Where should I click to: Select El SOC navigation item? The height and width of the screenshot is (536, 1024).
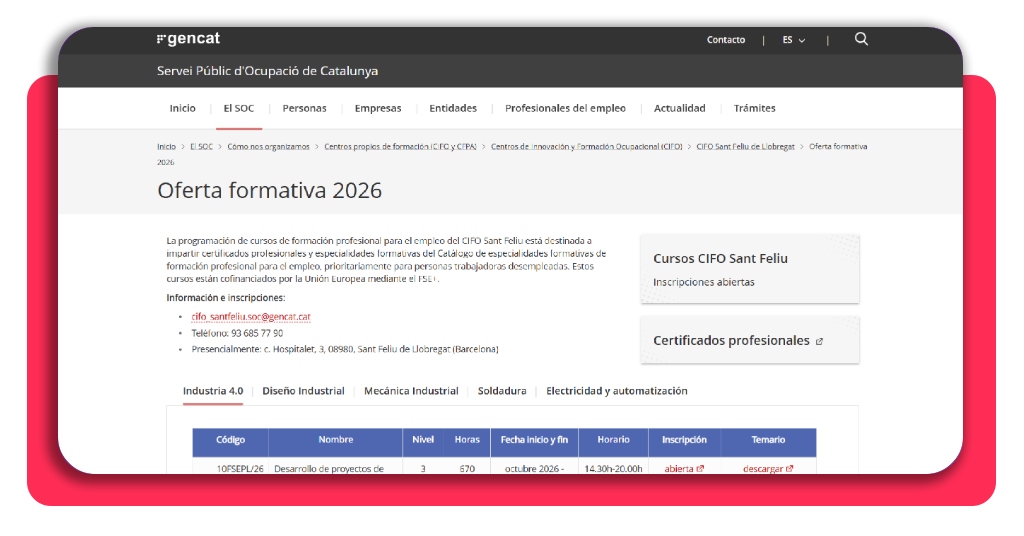[x=238, y=108]
